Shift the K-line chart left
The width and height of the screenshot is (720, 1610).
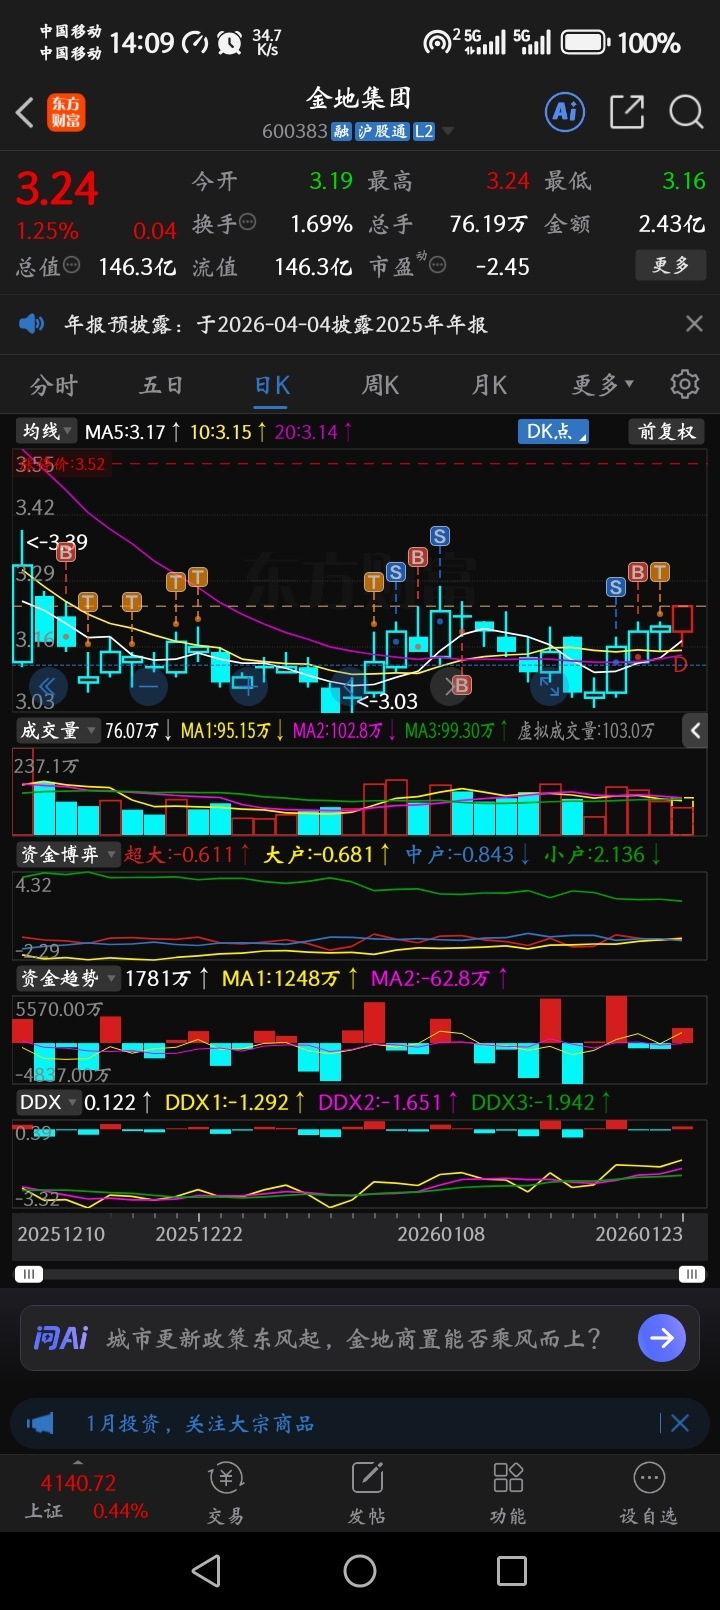tap(48, 686)
